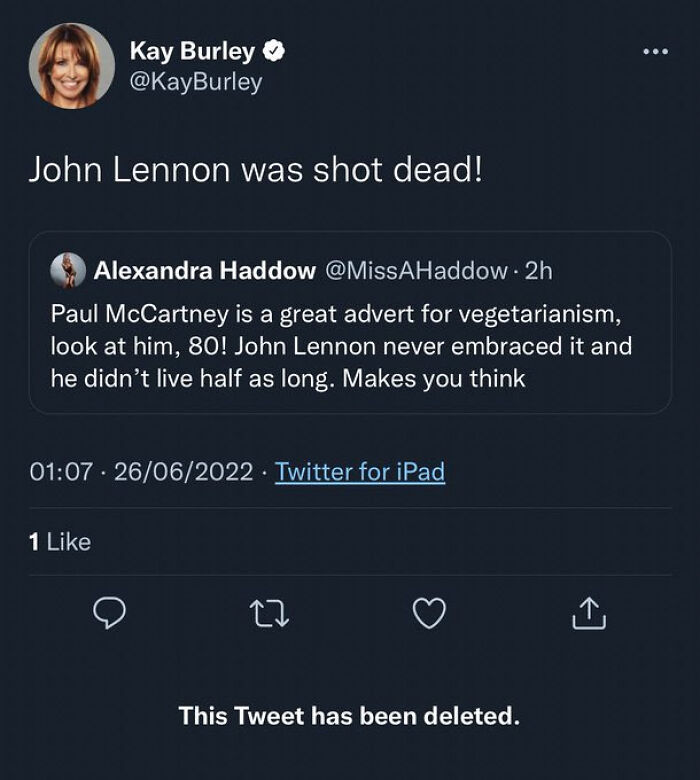Open the quoted tweet about Paul McCartney
Image resolution: width=700 pixels, height=780 pixels.
350,347
